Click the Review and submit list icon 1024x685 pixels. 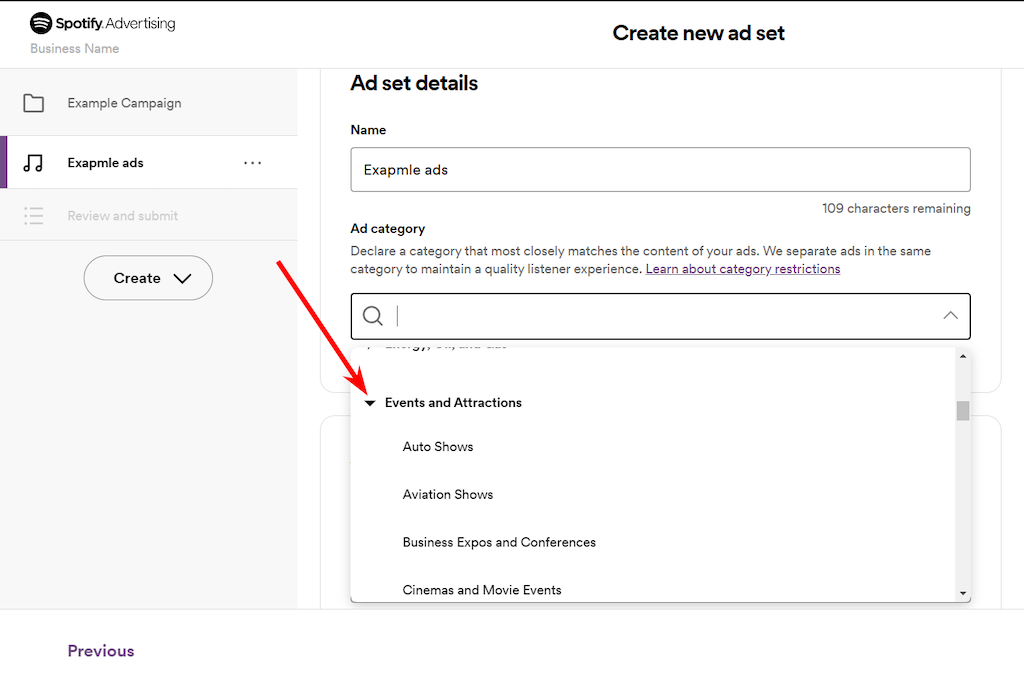click(33, 215)
